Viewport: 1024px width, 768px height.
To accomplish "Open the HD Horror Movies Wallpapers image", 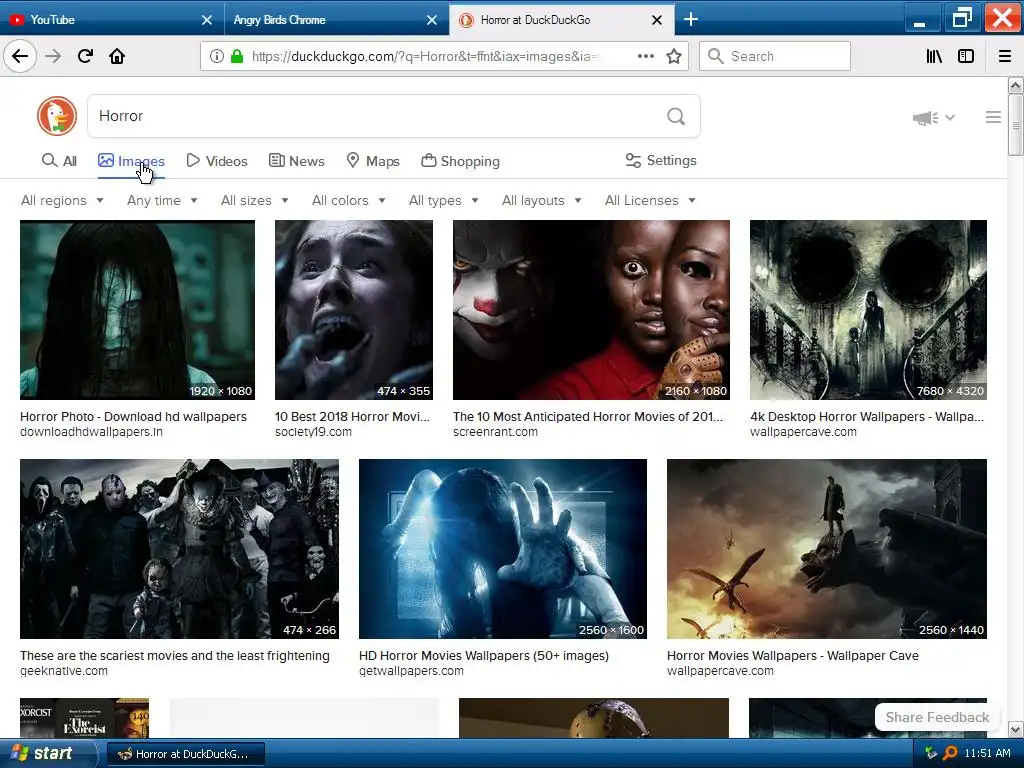I will coord(503,549).
